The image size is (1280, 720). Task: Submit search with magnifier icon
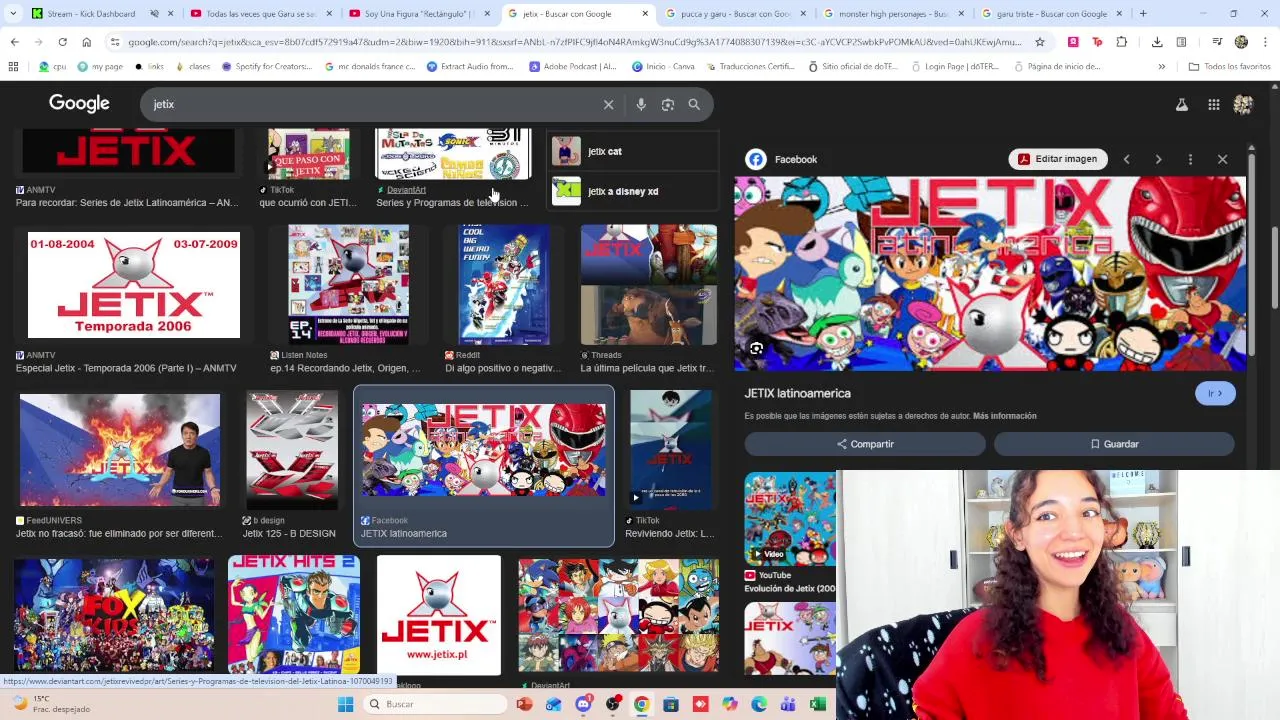pyautogui.click(x=694, y=104)
